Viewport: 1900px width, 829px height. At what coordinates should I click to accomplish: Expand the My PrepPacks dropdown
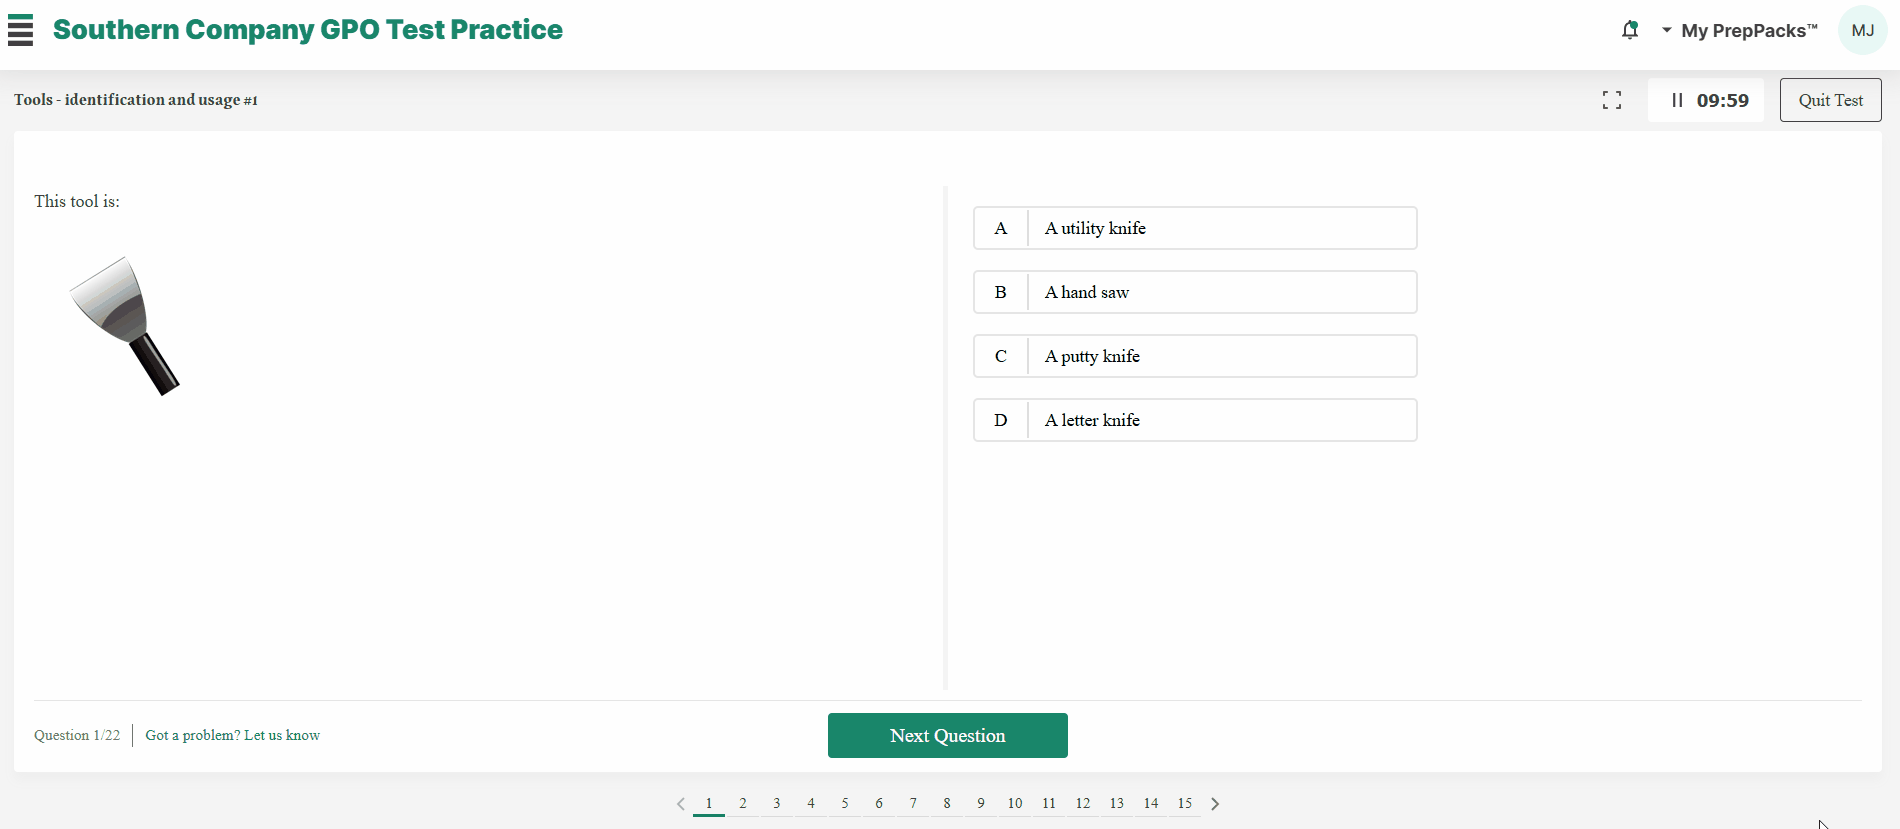1739,30
